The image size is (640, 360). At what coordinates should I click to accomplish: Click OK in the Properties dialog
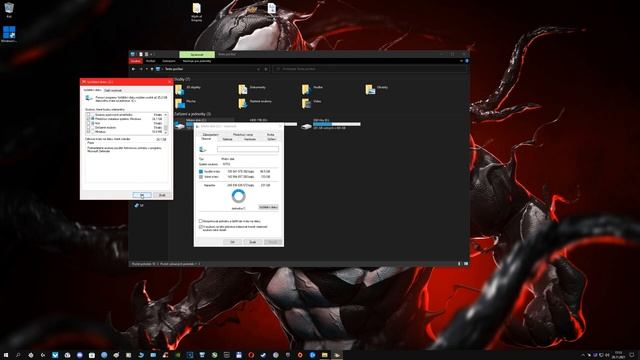pos(233,242)
